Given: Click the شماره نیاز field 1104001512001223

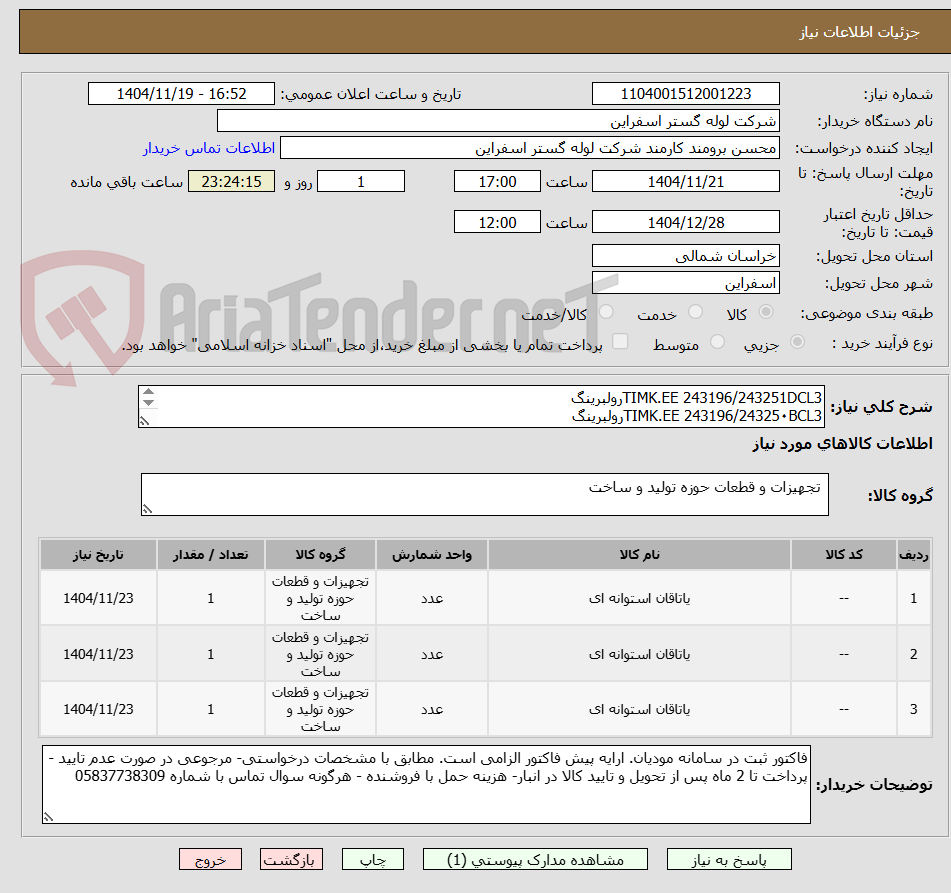Looking at the screenshot, I should click(x=685, y=94).
